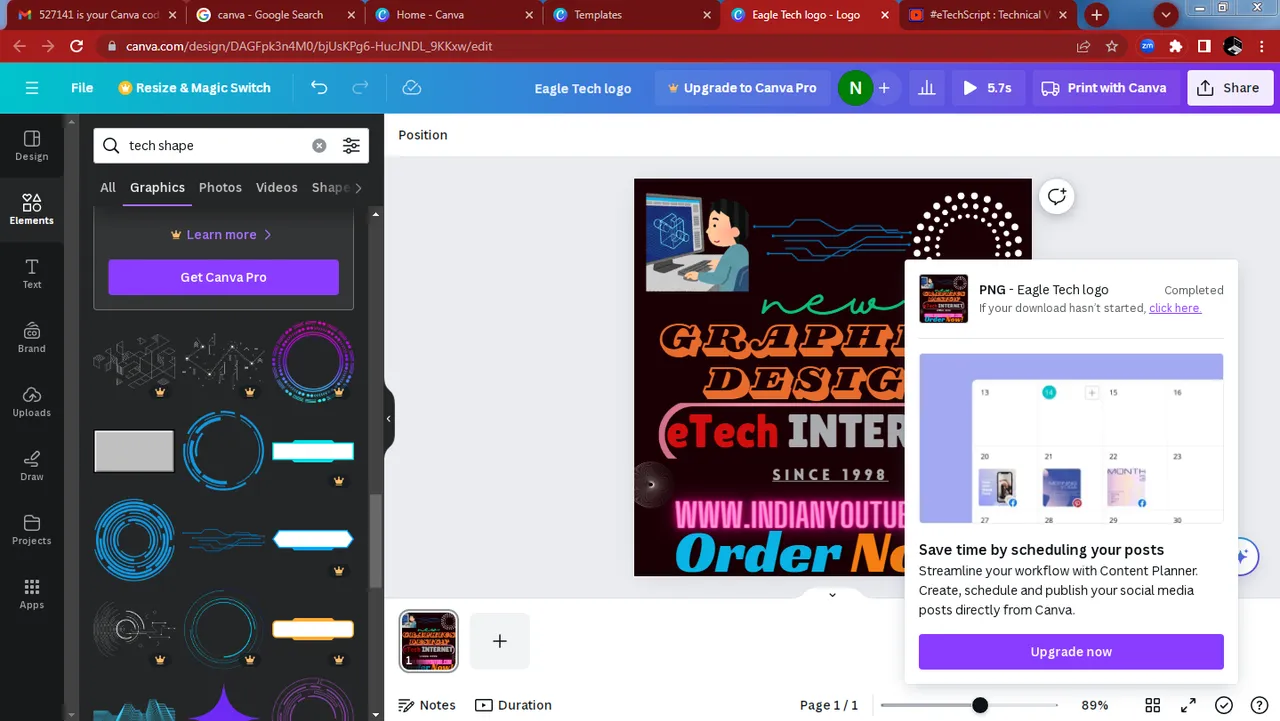This screenshot has width=1280, height=721.
Task: Open the Design panel
Action: click(32, 146)
